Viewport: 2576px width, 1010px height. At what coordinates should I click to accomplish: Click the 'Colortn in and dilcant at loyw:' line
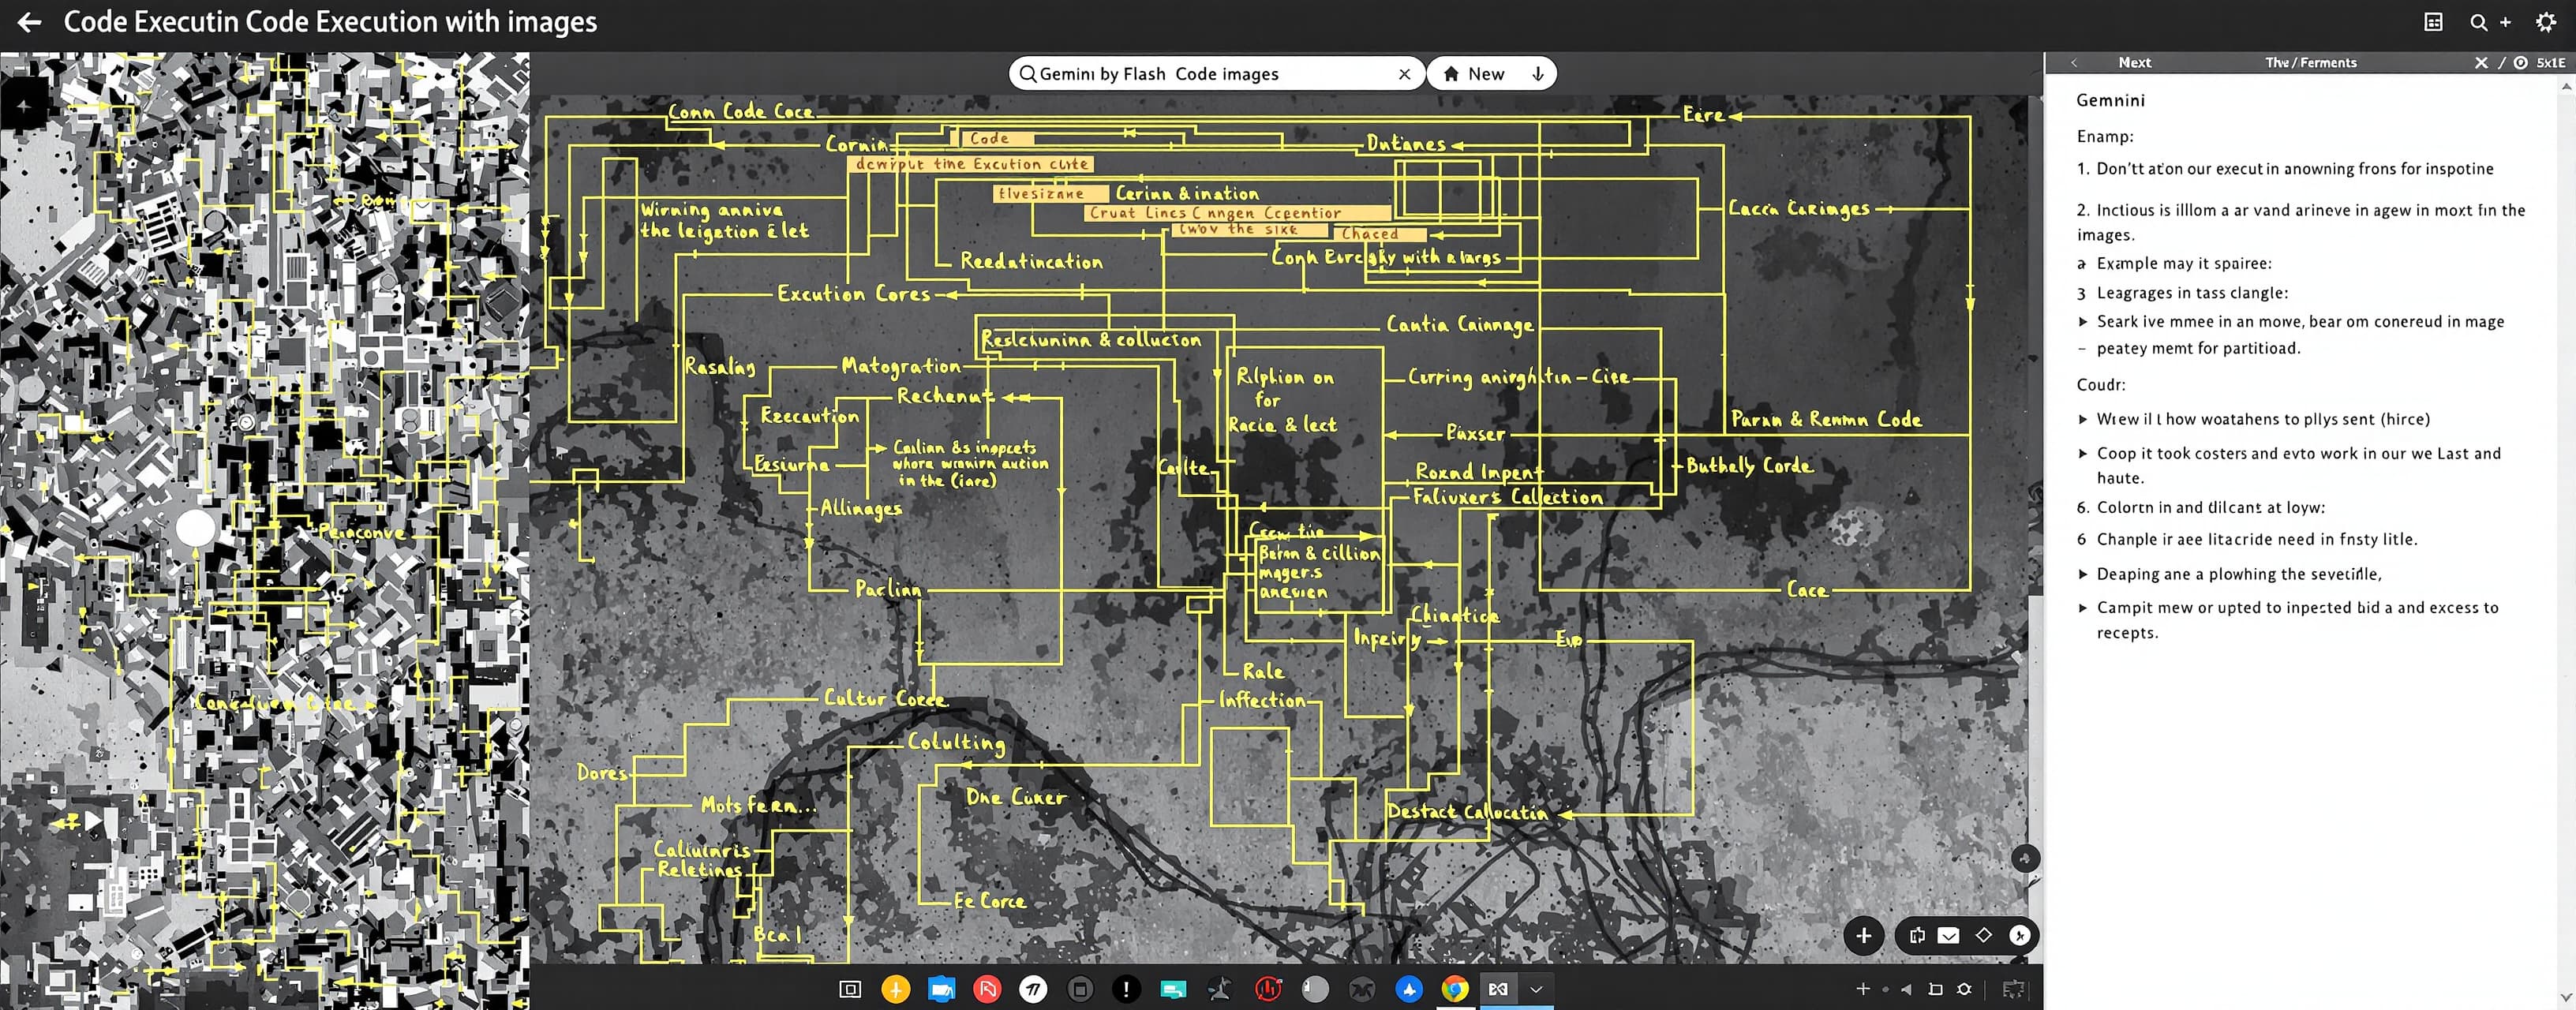point(2210,507)
